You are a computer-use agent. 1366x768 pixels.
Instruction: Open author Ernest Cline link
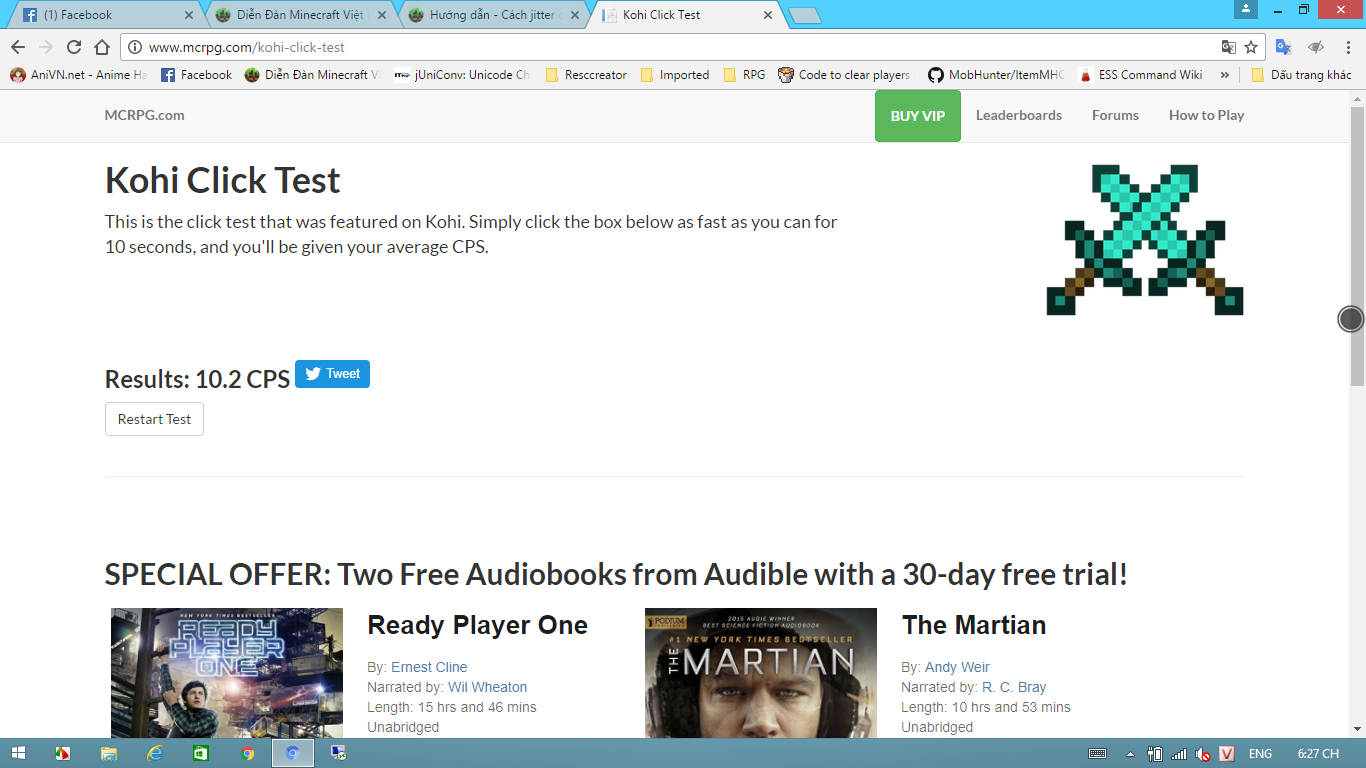[429, 667]
